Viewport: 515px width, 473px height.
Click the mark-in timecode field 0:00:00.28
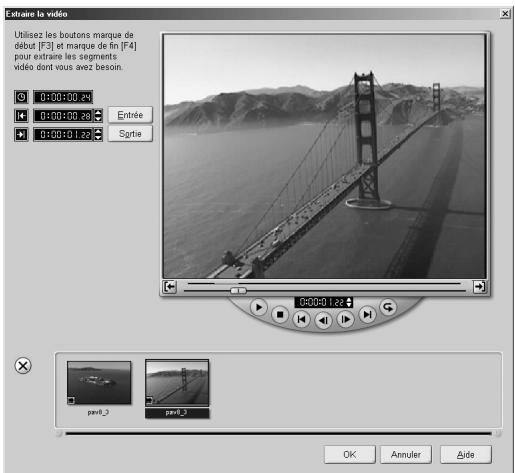63,116
